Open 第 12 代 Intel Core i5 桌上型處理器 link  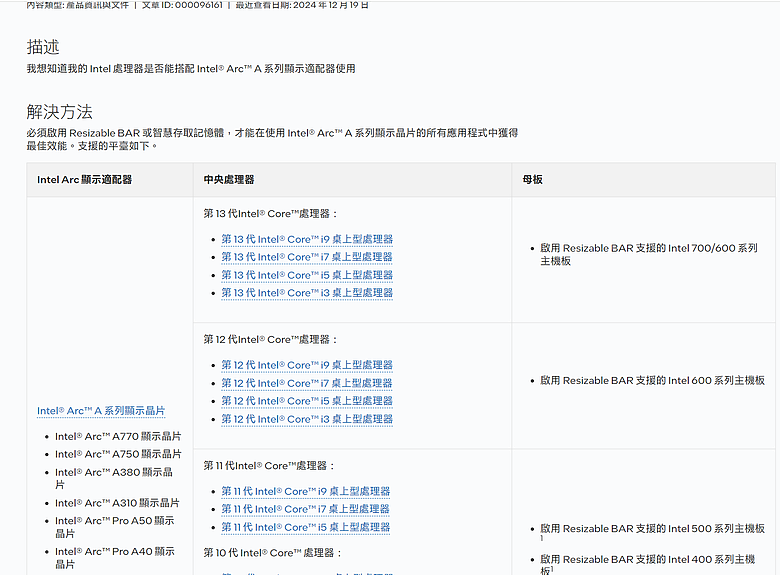[x=307, y=401]
